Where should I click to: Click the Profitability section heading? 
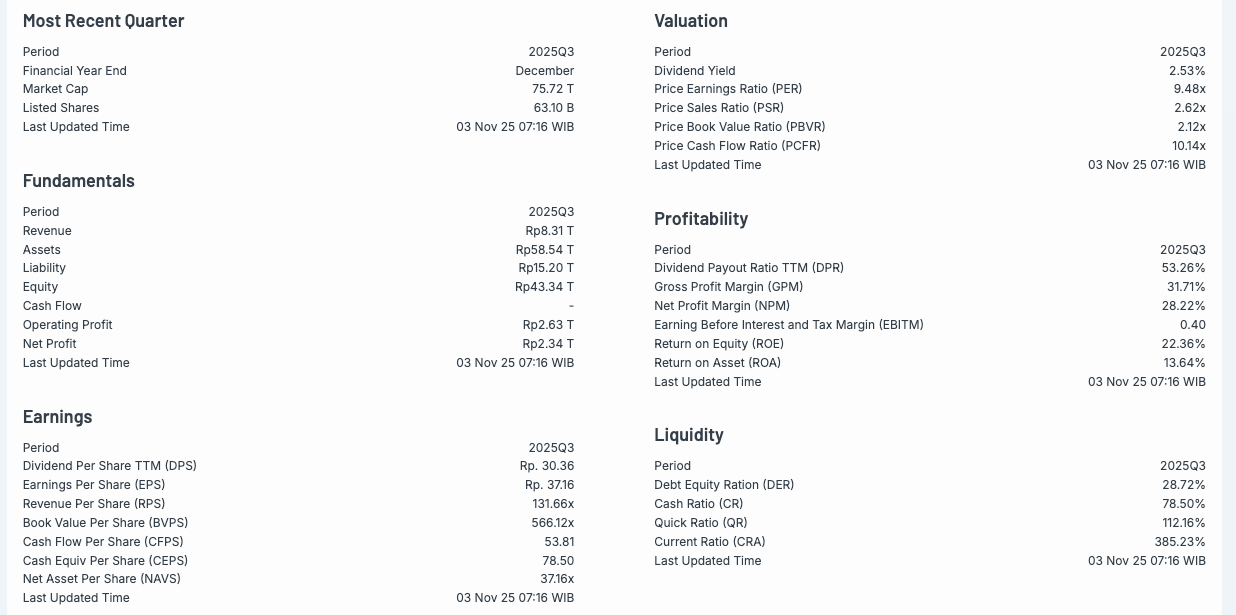(x=701, y=219)
